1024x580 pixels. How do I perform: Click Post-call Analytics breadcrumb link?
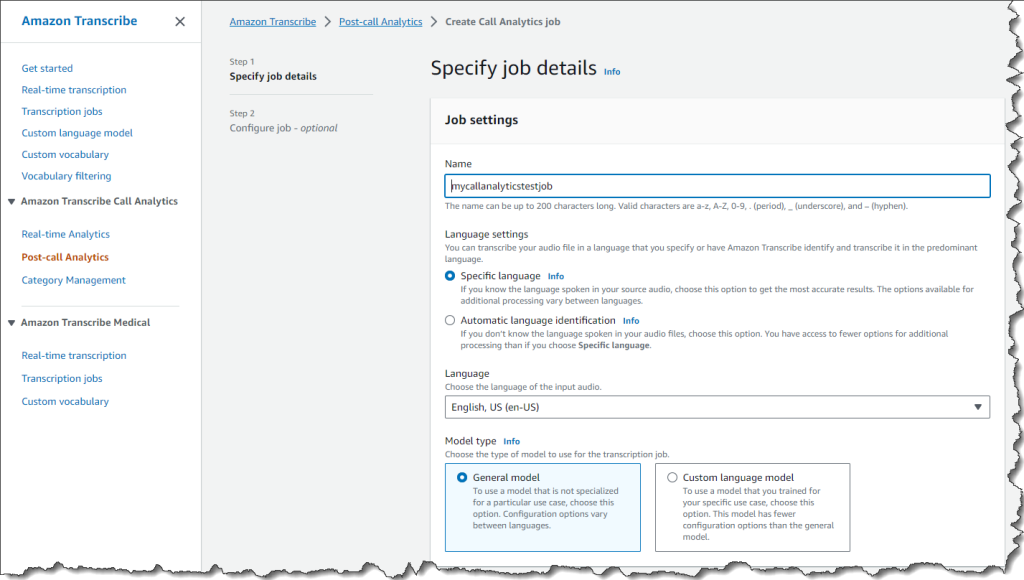click(381, 22)
